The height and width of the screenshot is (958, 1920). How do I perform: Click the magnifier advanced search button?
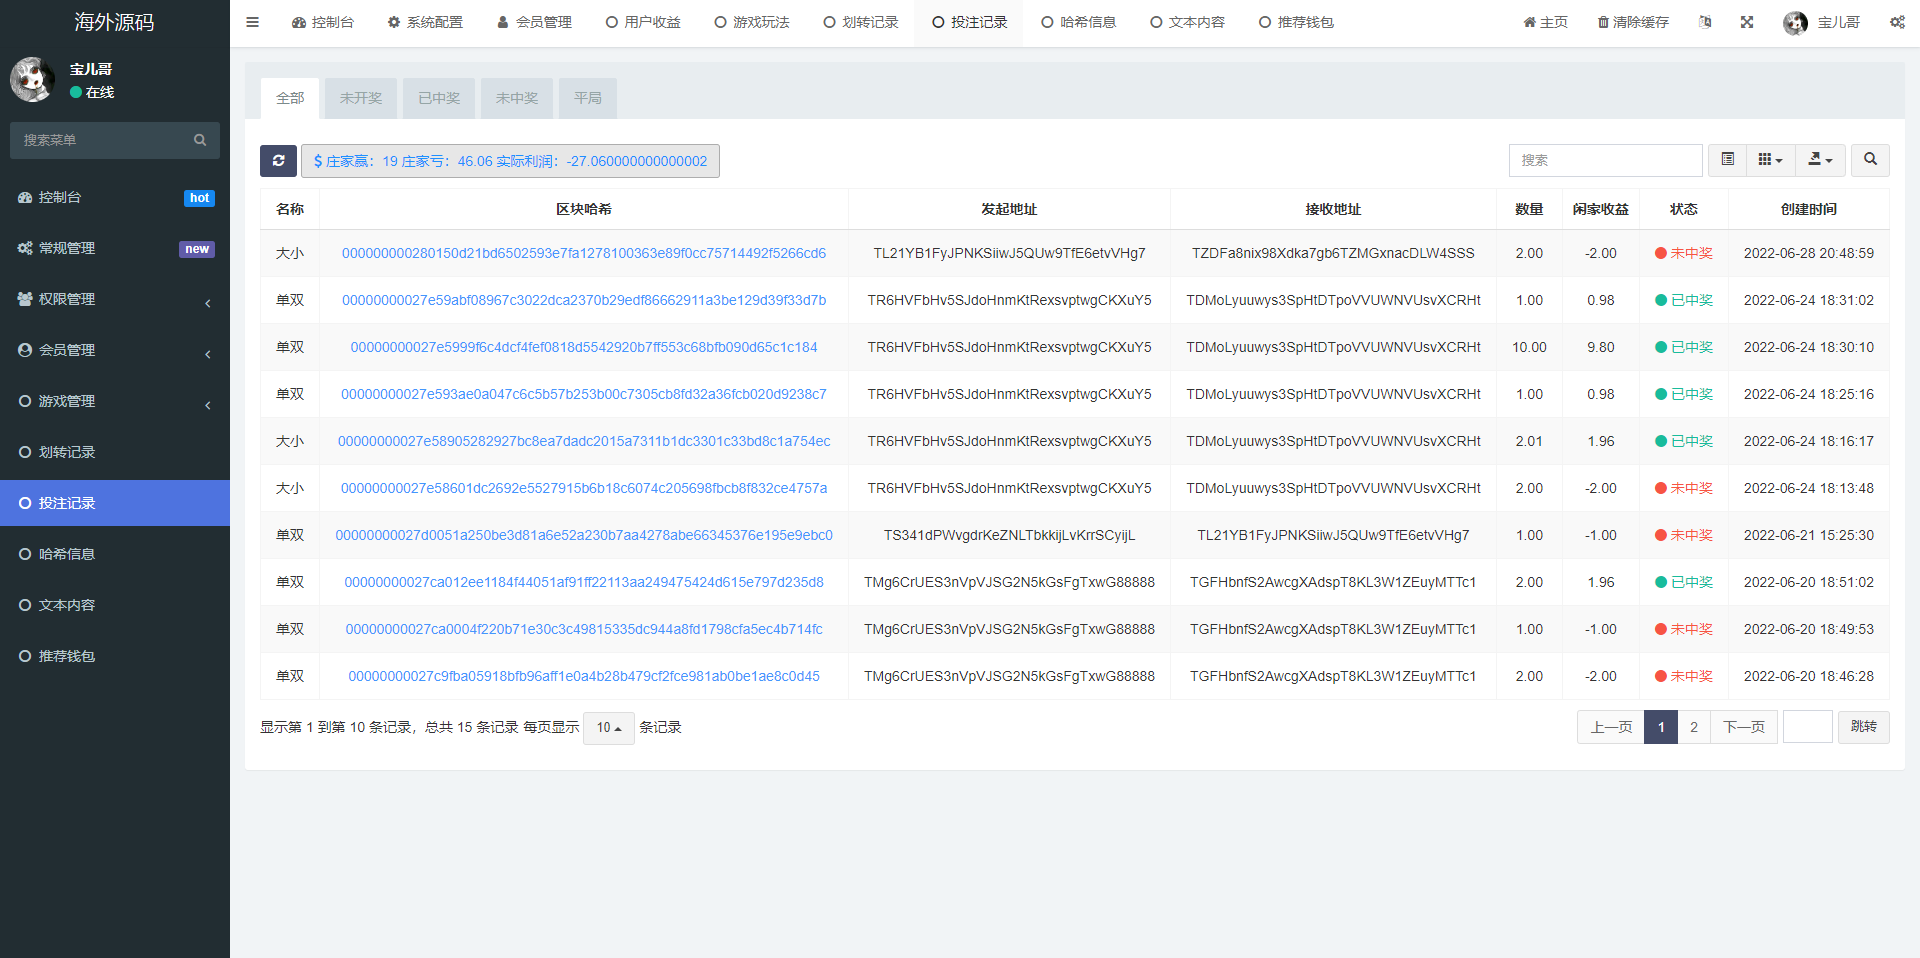[1870, 160]
